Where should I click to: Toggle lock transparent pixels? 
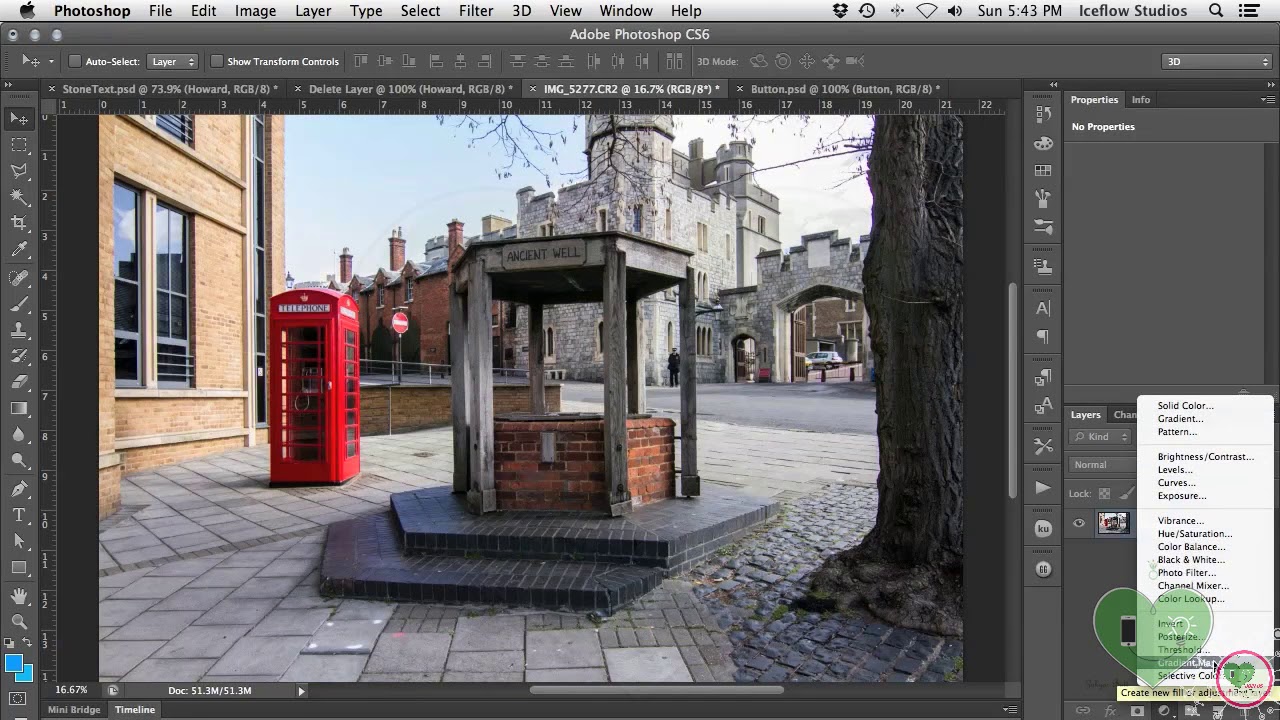[1104, 493]
